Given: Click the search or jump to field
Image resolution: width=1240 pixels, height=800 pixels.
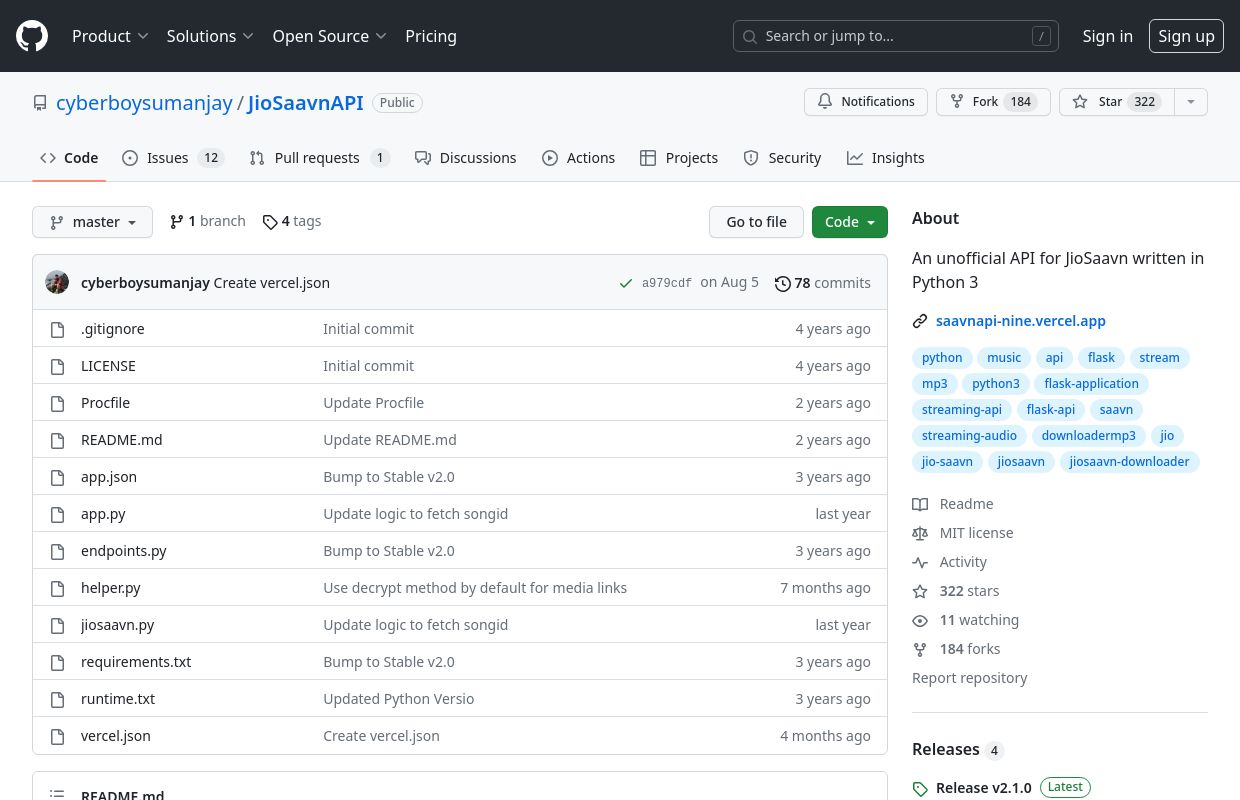Looking at the screenshot, I should pyautogui.click(x=896, y=36).
